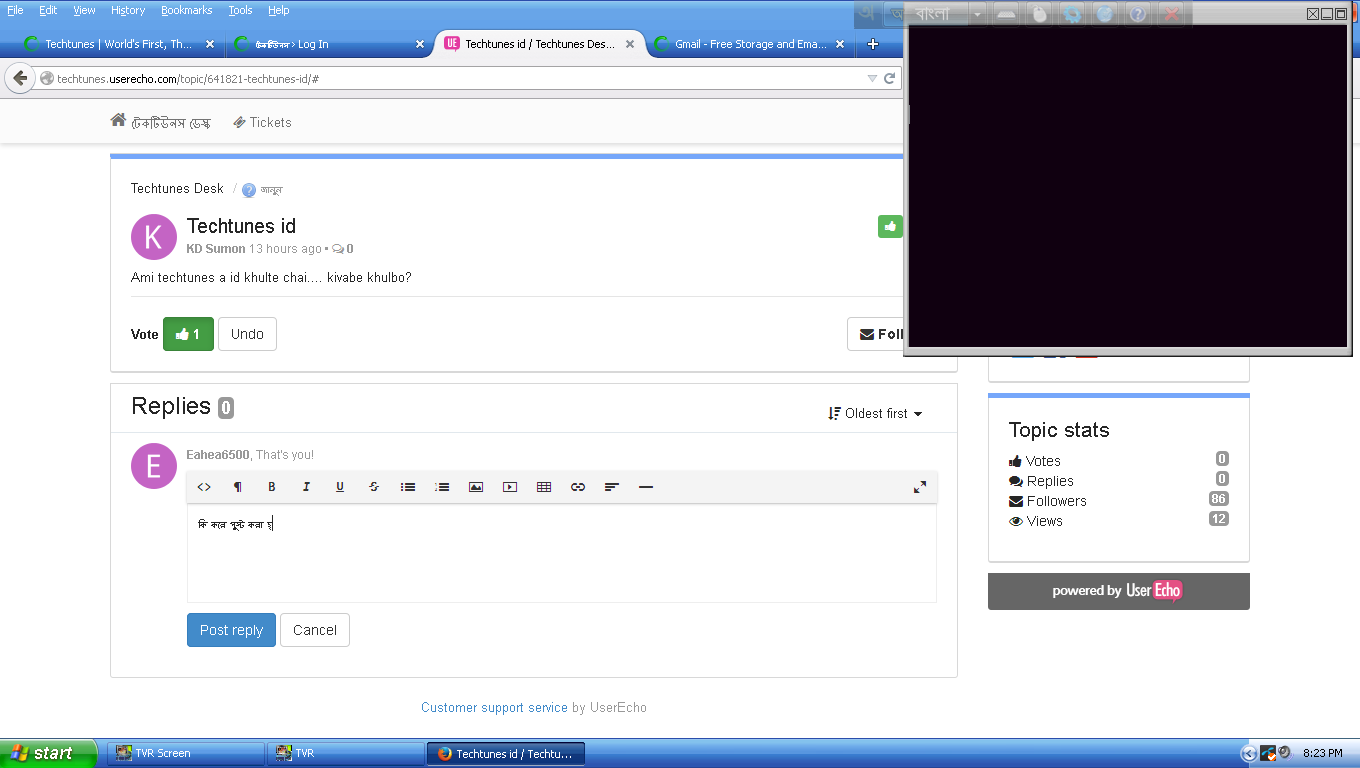Switch reply editor to HTML code view
The width and height of the screenshot is (1360, 768).
point(204,487)
